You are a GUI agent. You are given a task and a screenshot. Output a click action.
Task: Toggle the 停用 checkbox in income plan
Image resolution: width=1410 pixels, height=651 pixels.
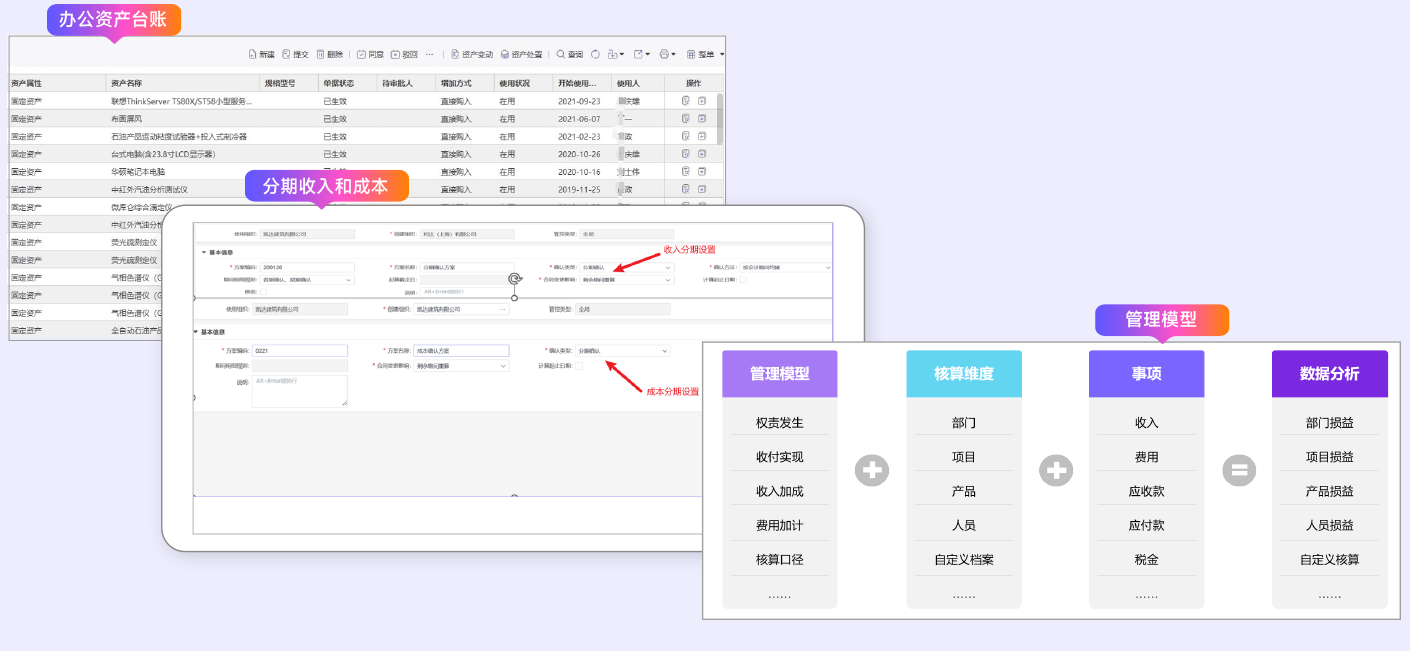pos(263,292)
